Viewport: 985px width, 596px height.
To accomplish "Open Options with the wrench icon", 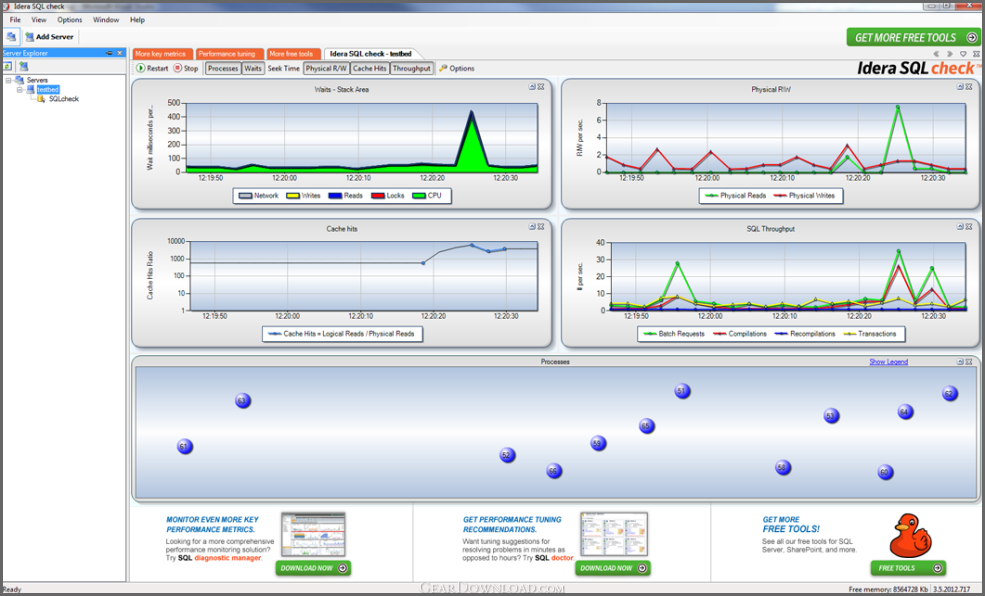I will [x=443, y=69].
